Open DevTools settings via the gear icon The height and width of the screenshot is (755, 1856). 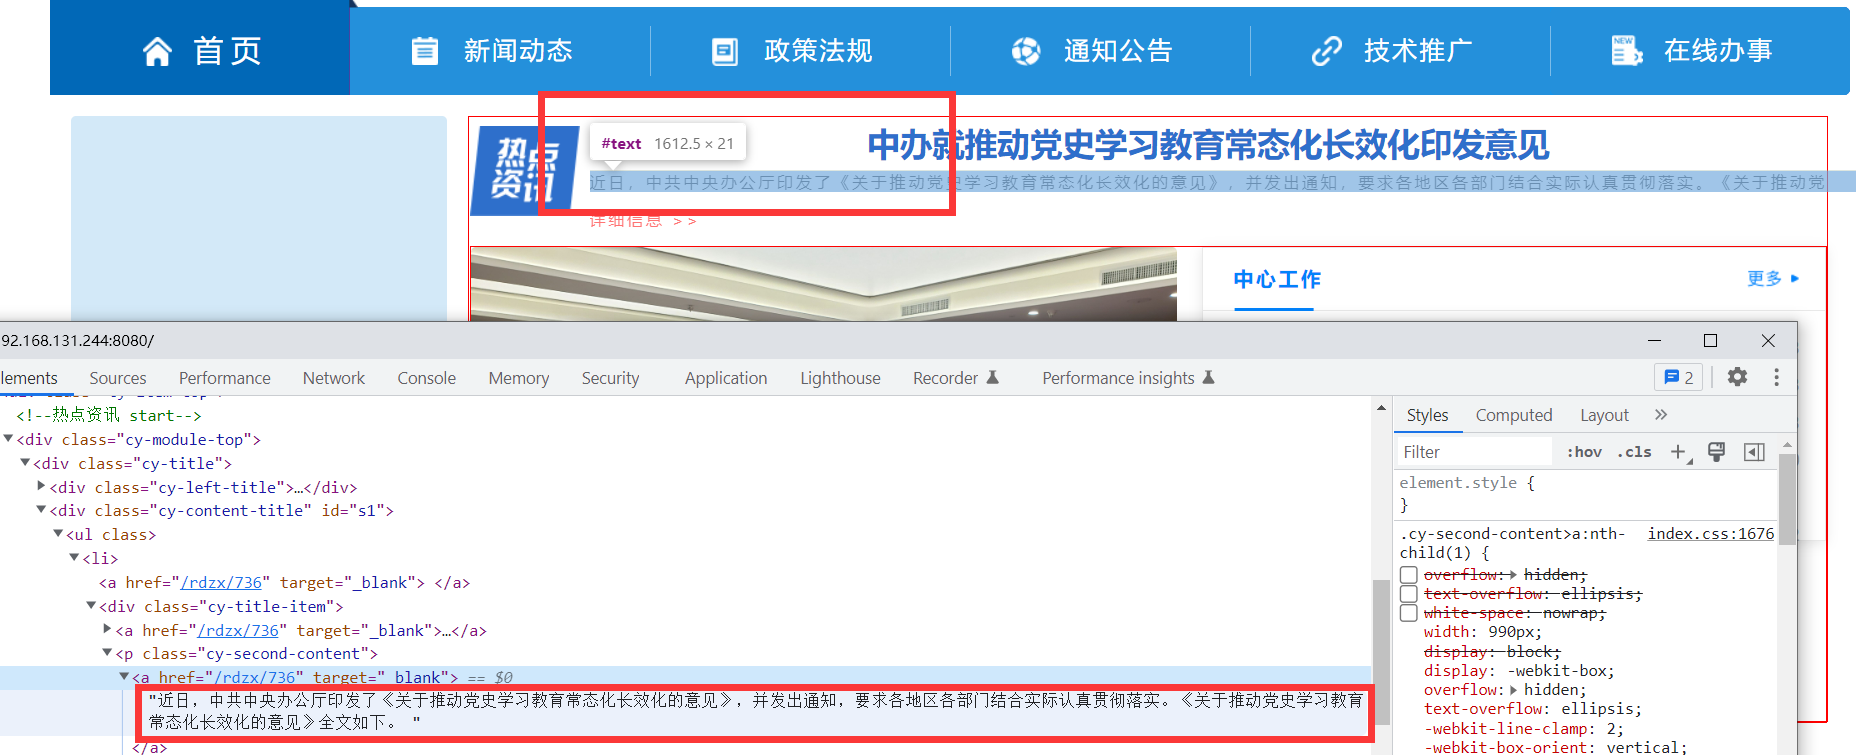(1738, 377)
